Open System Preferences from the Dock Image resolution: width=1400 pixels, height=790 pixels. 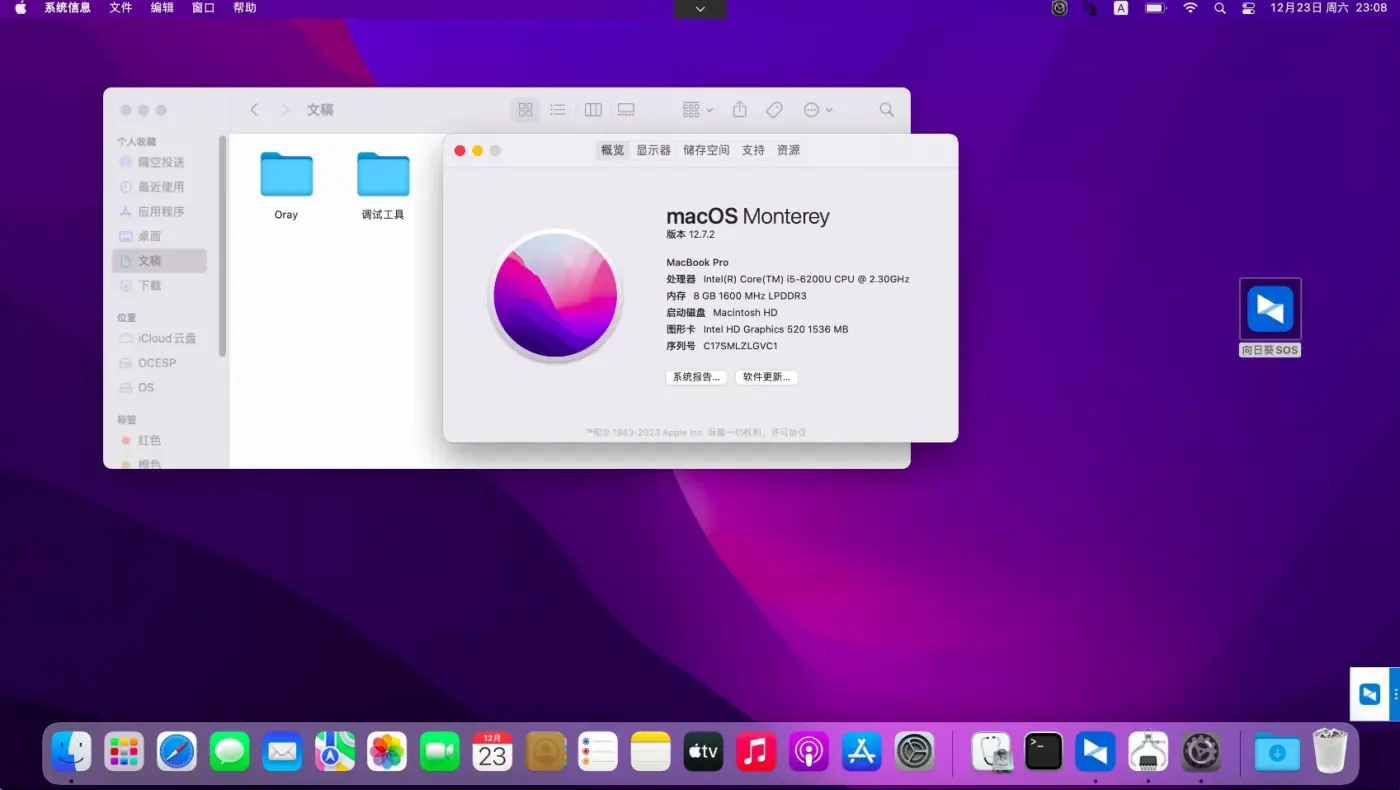click(x=914, y=751)
